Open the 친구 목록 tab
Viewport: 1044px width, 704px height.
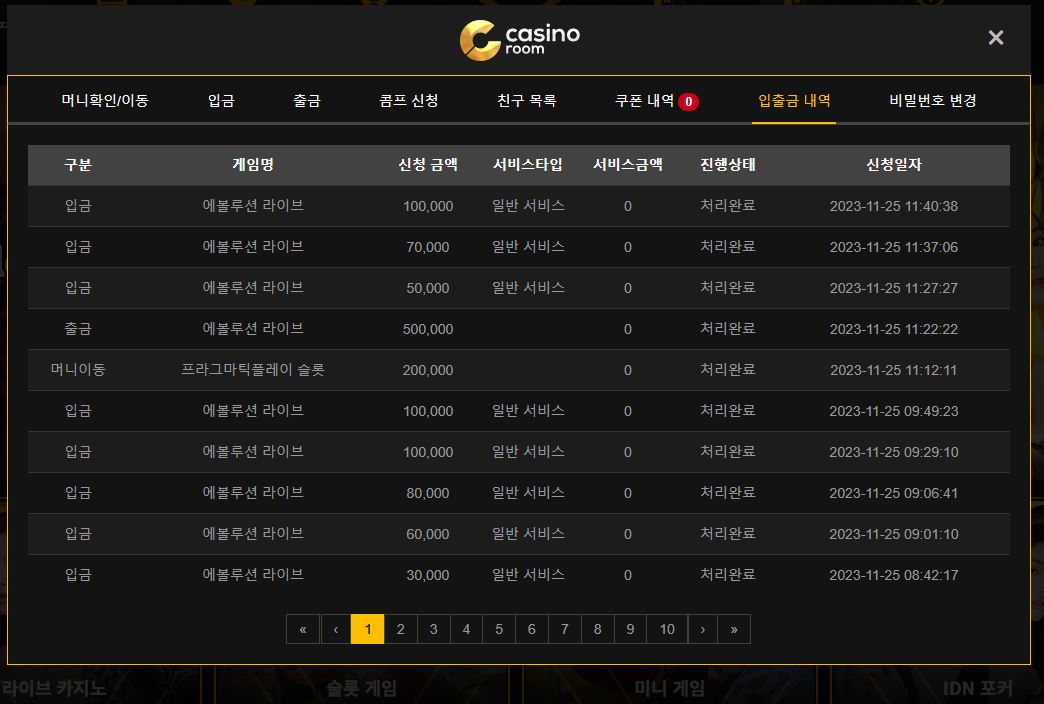tap(527, 101)
